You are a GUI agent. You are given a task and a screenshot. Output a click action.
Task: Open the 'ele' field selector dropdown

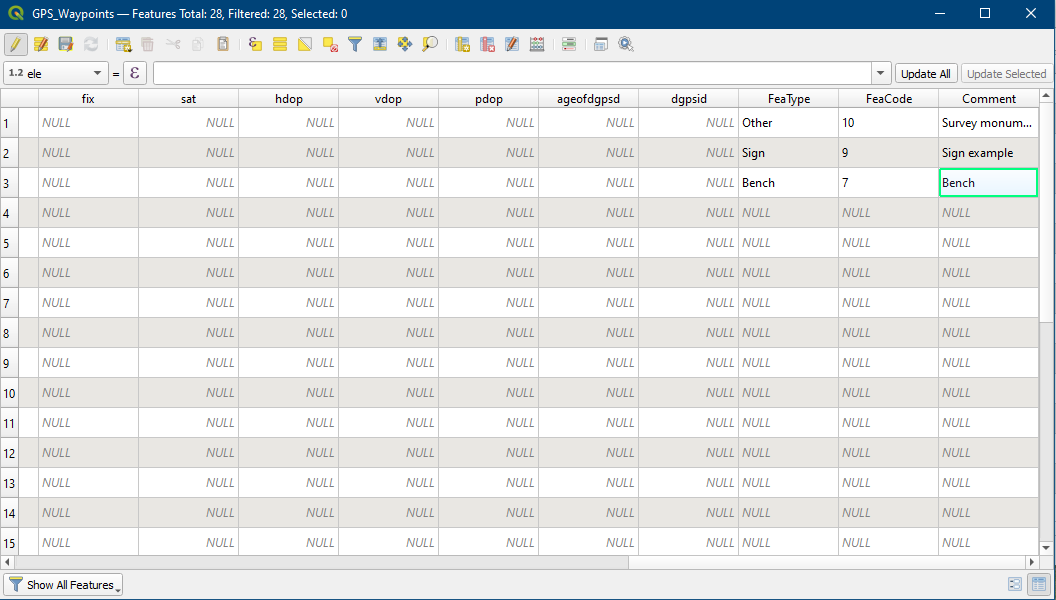point(56,74)
